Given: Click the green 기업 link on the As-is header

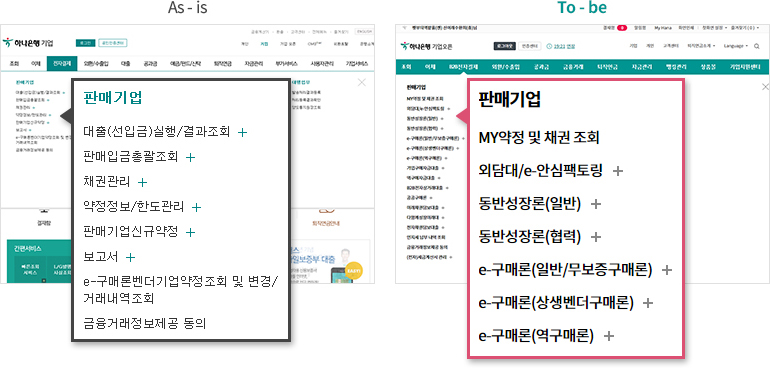Looking at the screenshot, I should (x=264, y=44).
